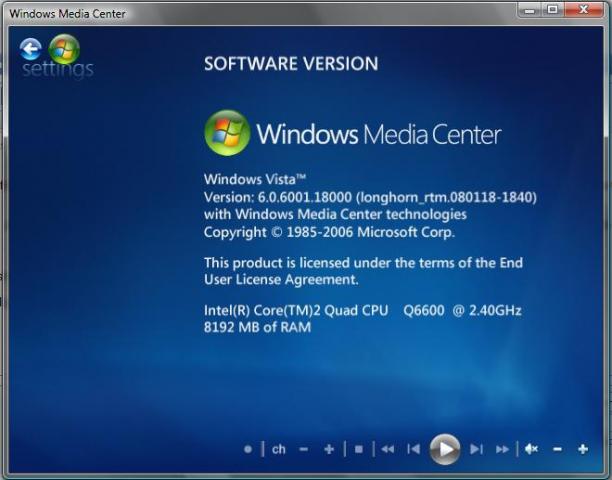Start recording with the record button
This screenshot has height=480, width=612.
248,449
